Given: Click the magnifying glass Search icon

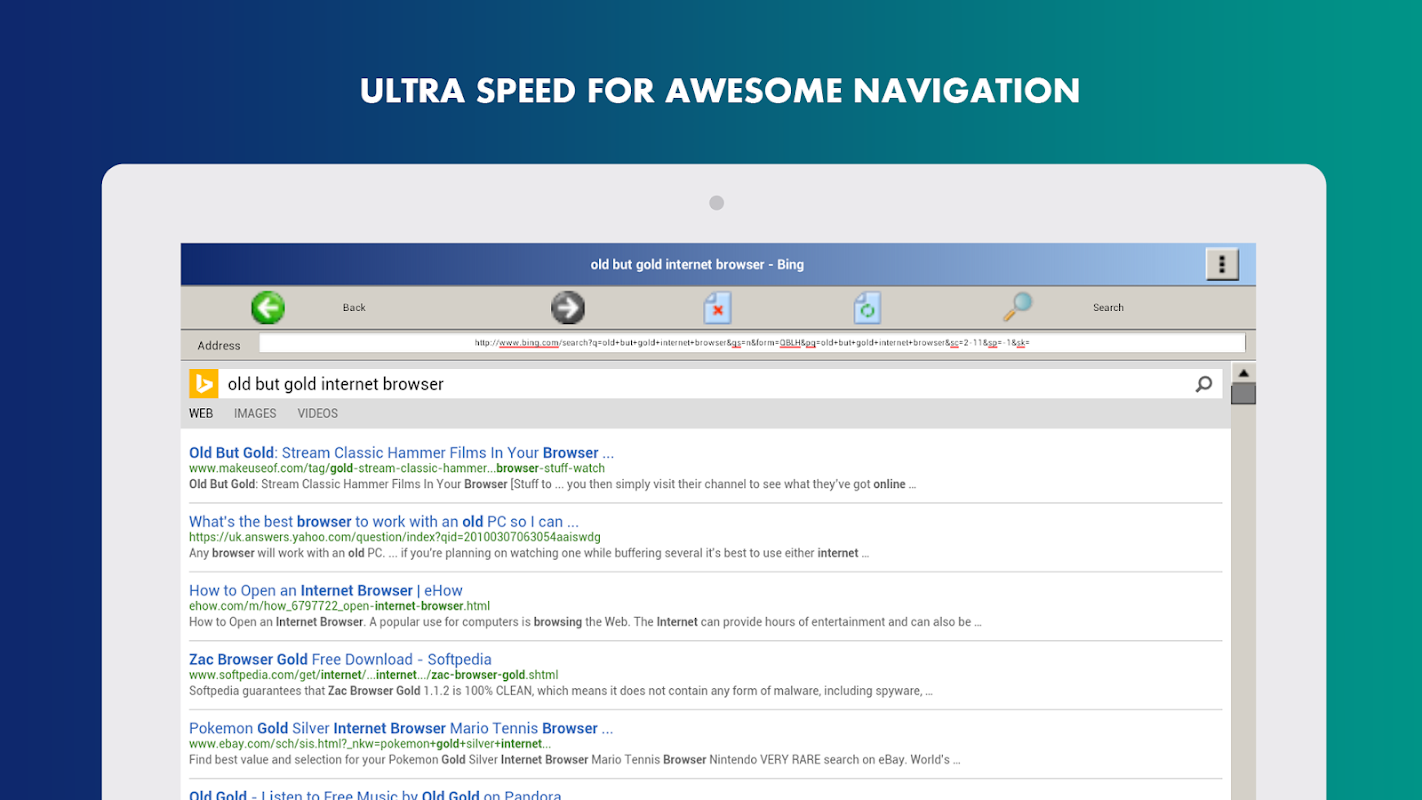Looking at the screenshot, I should click(1017, 307).
